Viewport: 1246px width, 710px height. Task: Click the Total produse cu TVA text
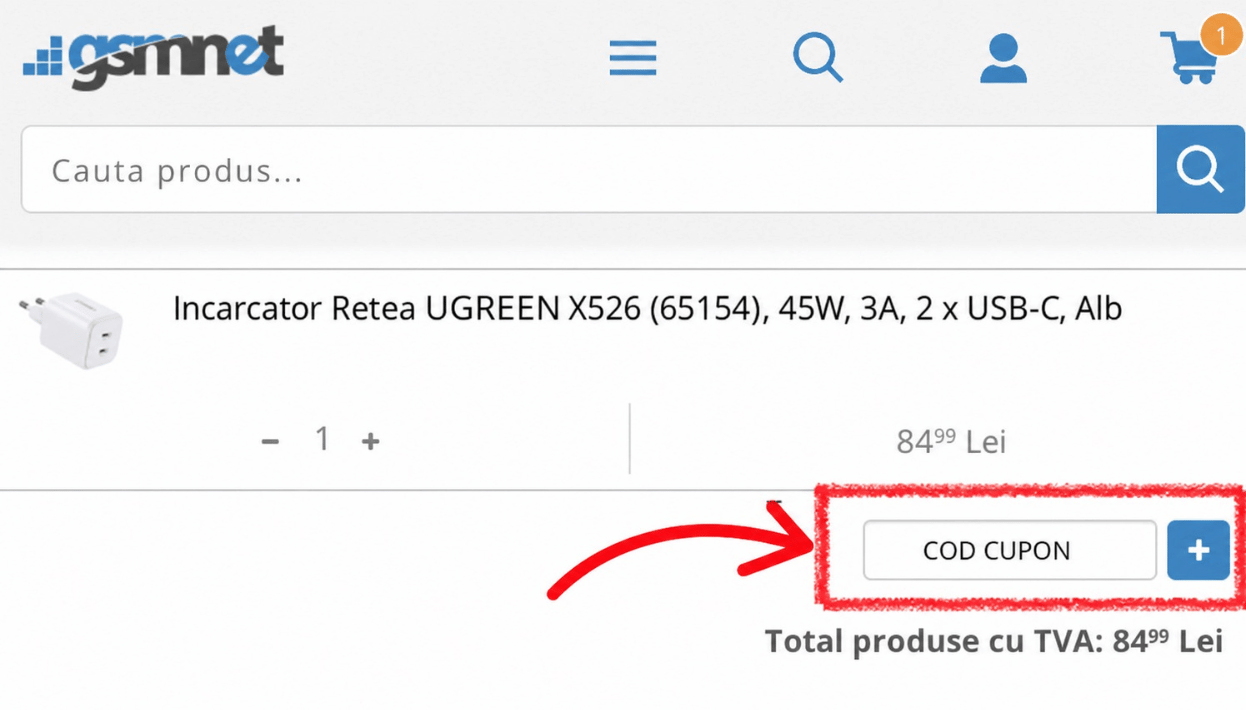[994, 641]
